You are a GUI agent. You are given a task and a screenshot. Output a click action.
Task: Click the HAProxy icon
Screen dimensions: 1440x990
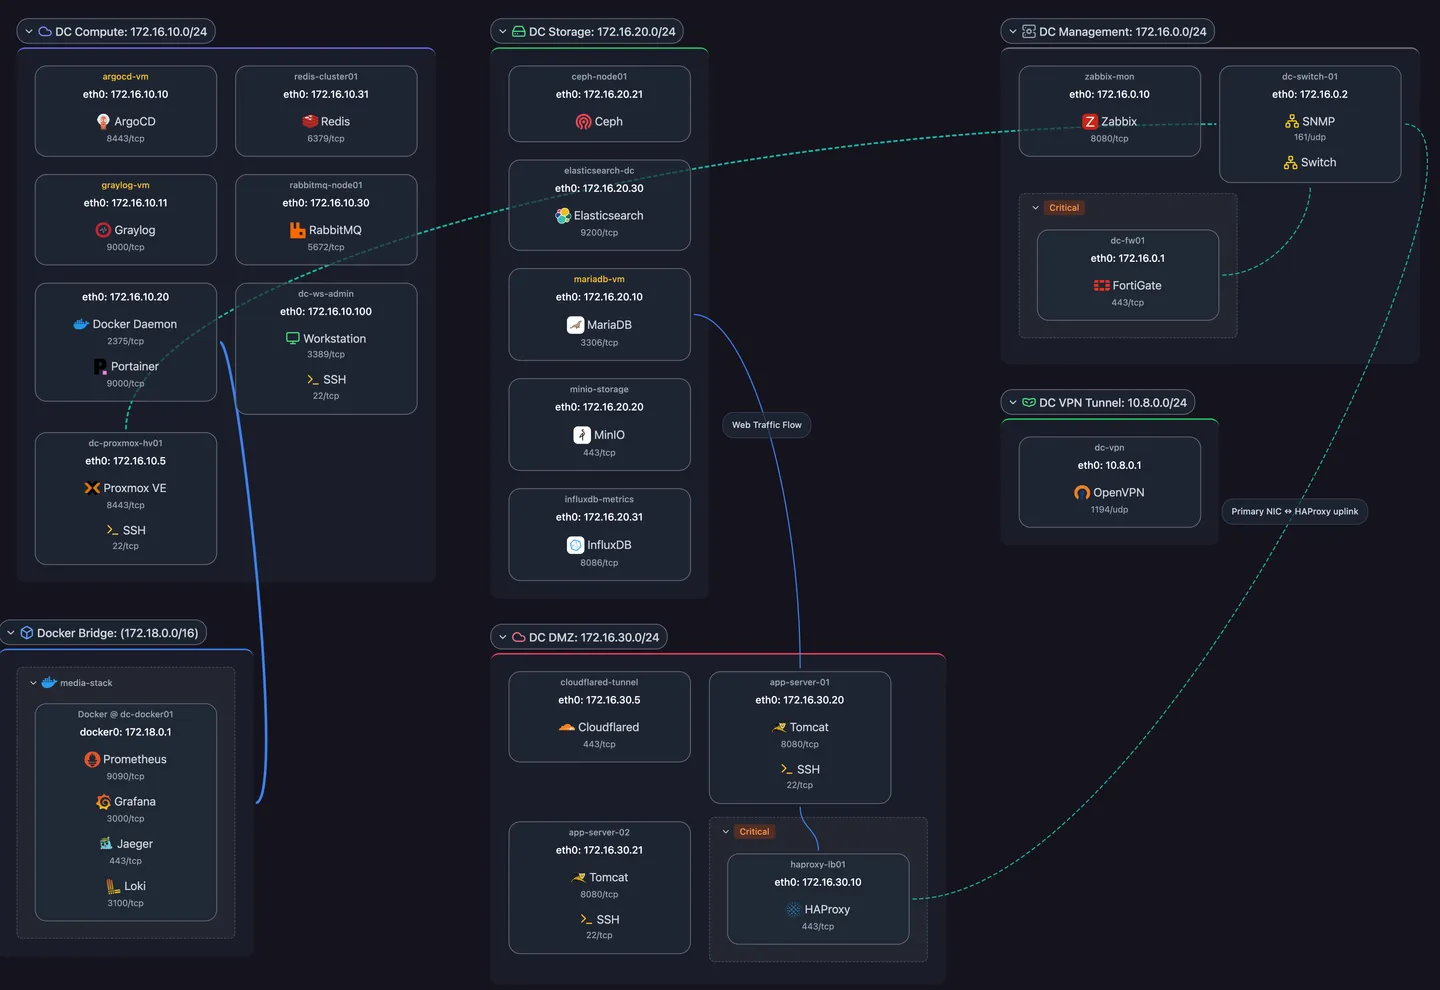[793, 909]
